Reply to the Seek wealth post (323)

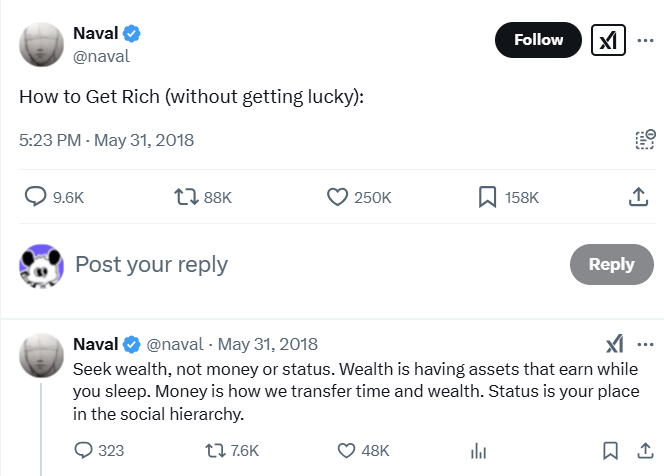click(x=83, y=450)
